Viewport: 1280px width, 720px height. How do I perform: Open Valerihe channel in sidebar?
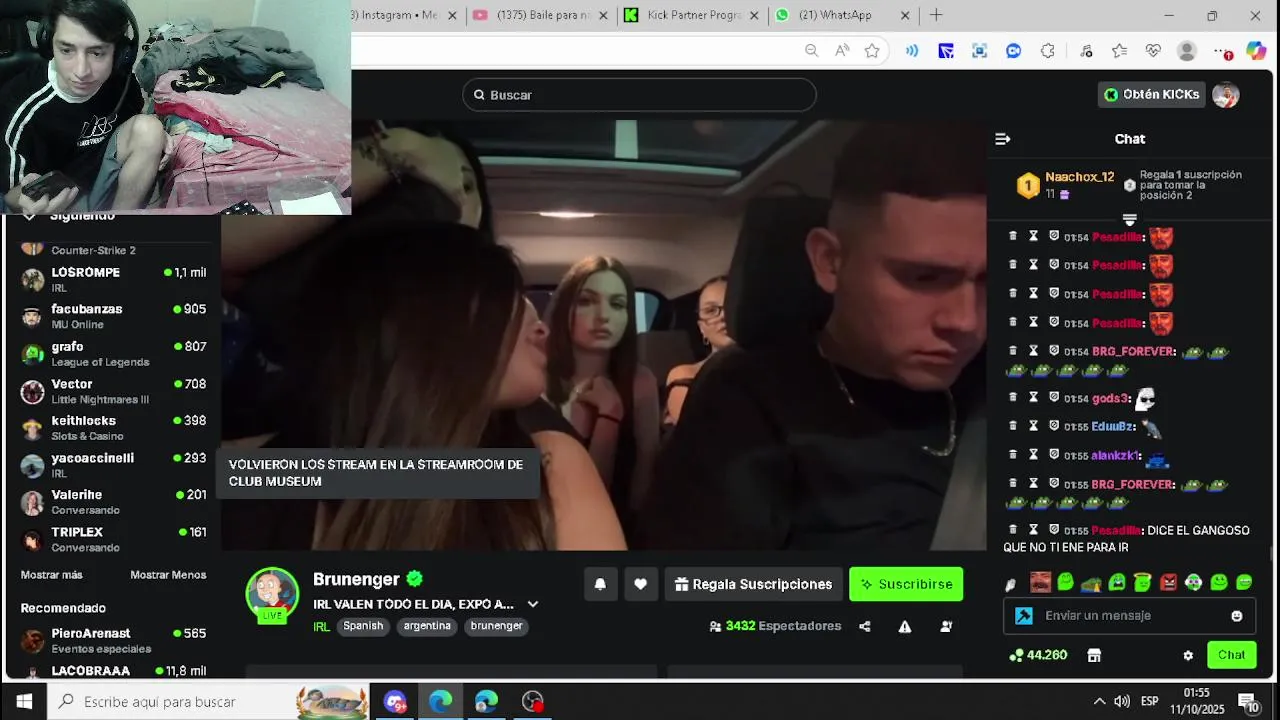[x=113, y=502]
